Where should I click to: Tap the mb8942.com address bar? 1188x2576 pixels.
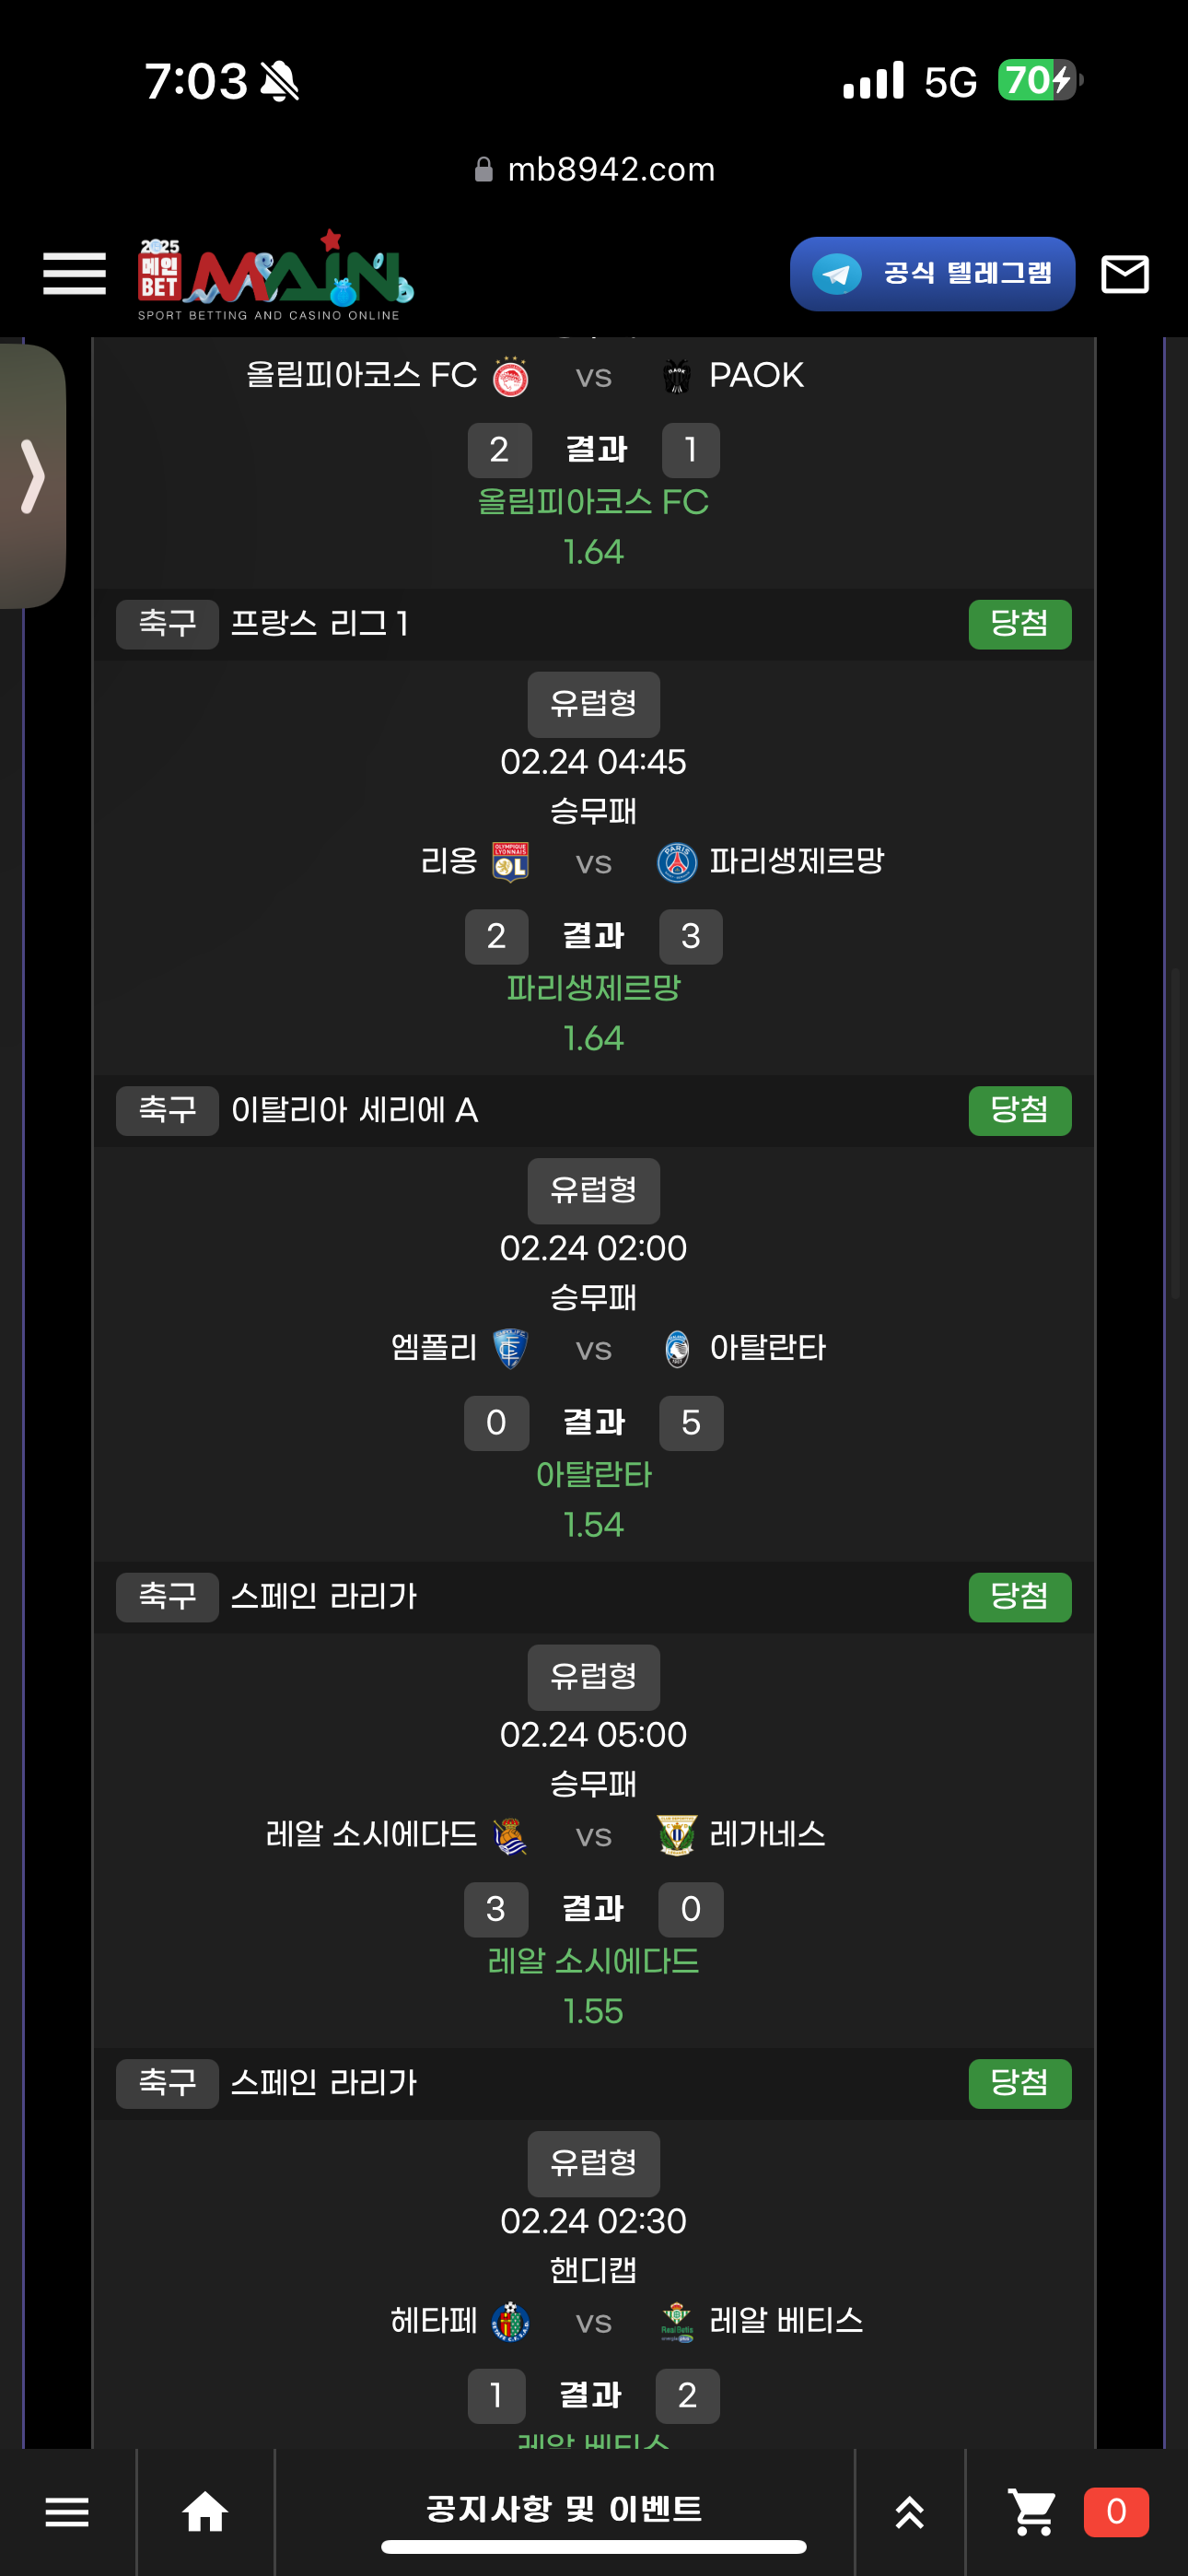click(594, 170)
